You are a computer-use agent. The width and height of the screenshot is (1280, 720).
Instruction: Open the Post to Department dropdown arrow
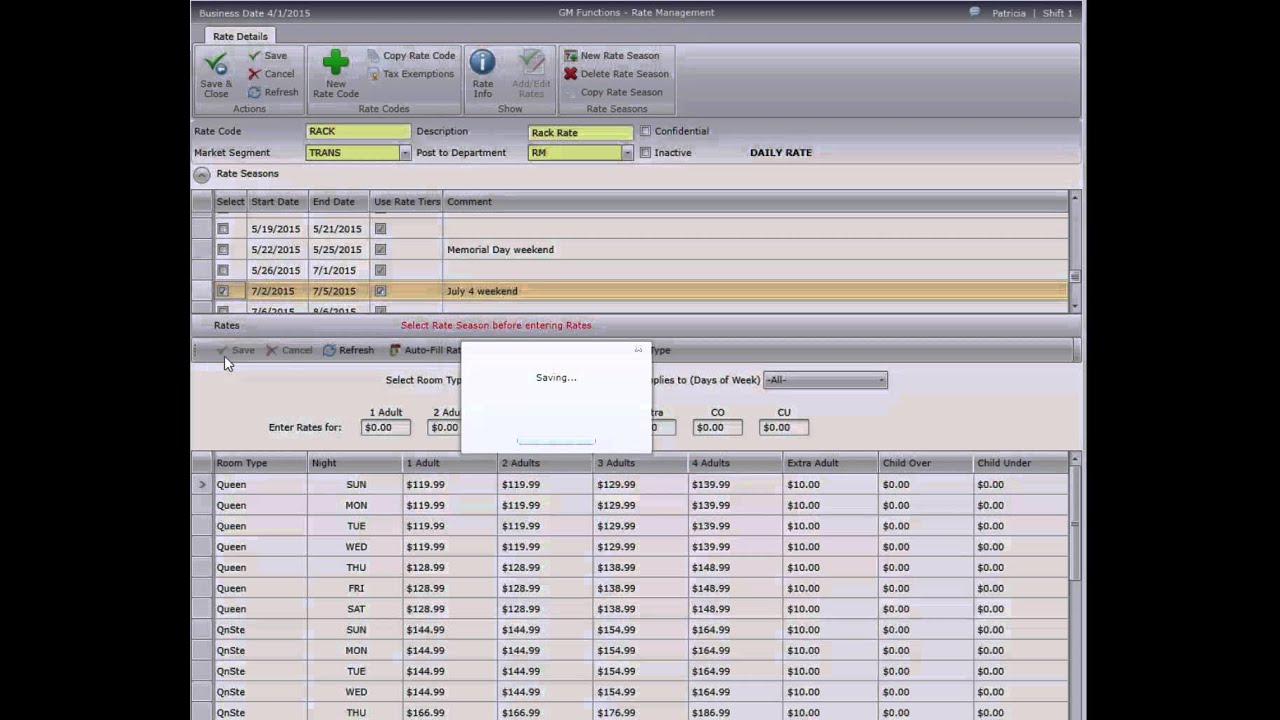[627, 153]
